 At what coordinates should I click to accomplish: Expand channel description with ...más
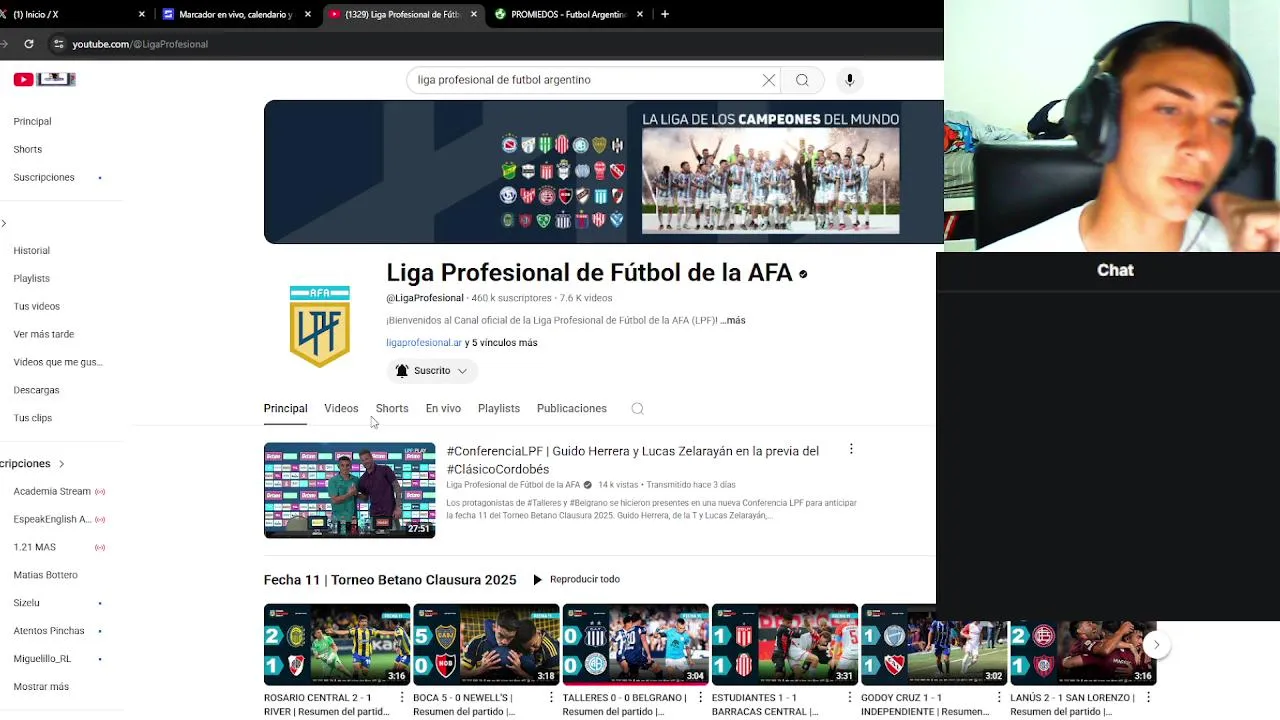click(733, 320)
